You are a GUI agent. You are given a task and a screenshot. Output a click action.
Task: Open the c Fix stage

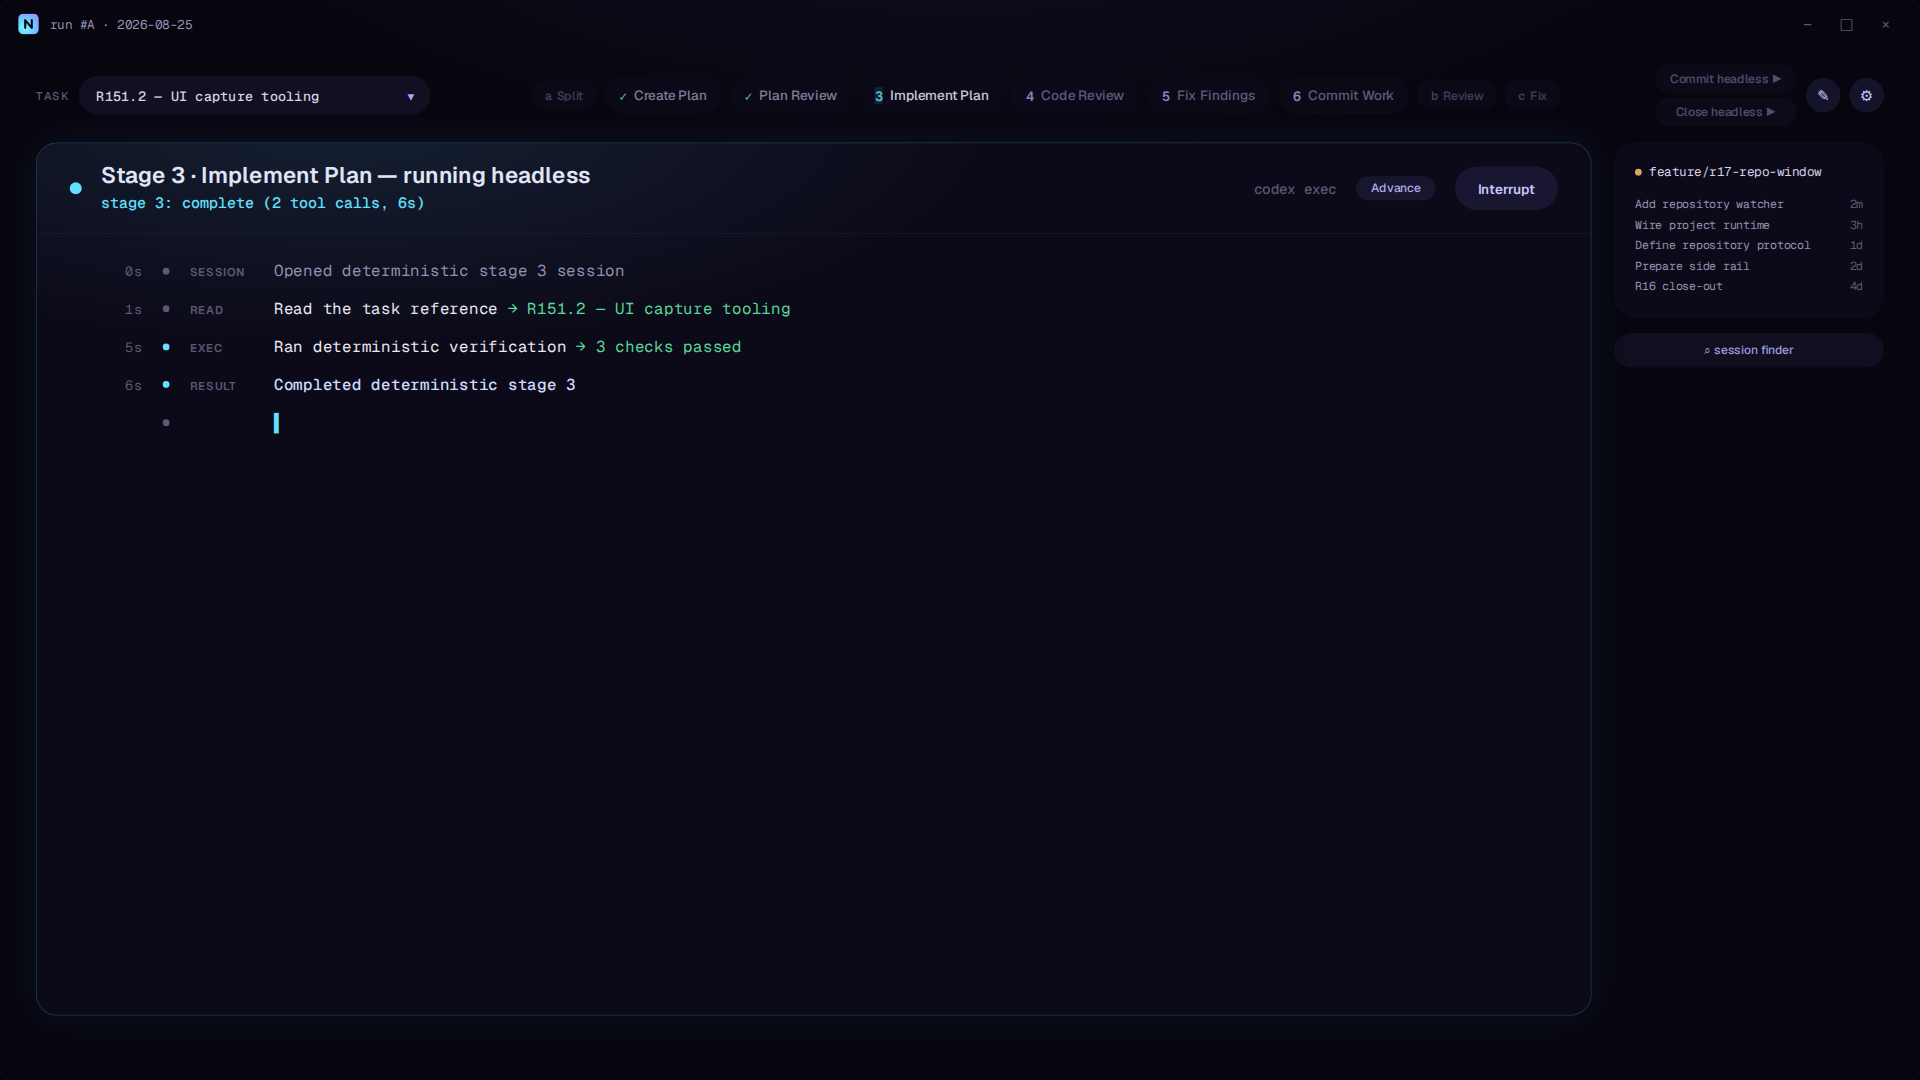1532,96
